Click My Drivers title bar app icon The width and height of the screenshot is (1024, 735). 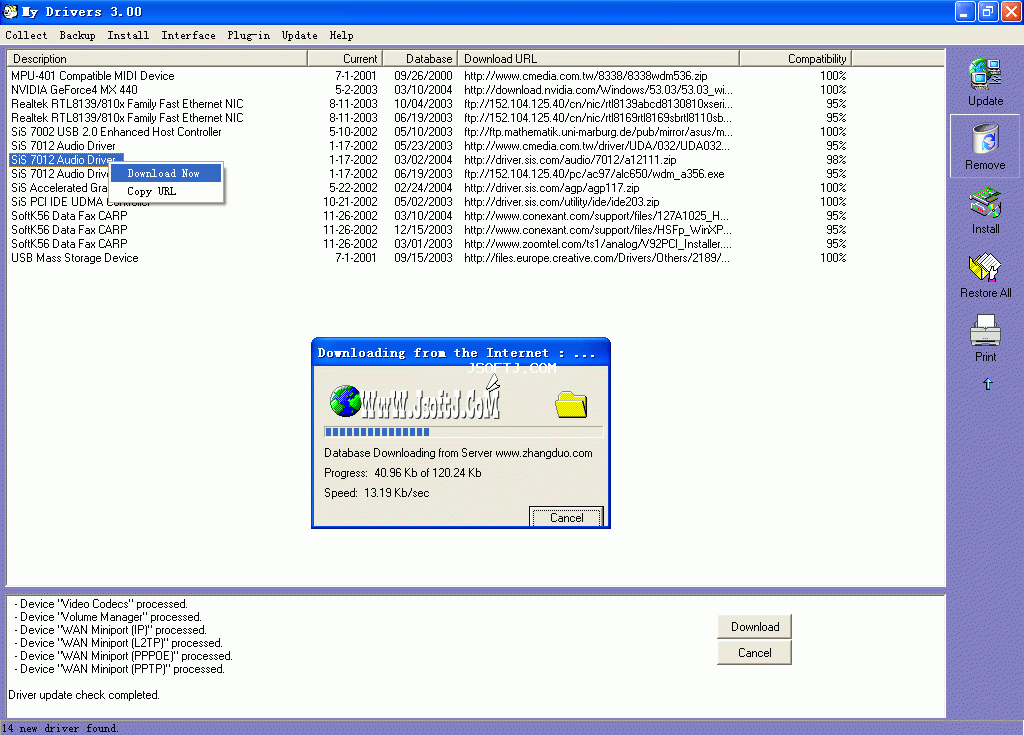(10, 11)
